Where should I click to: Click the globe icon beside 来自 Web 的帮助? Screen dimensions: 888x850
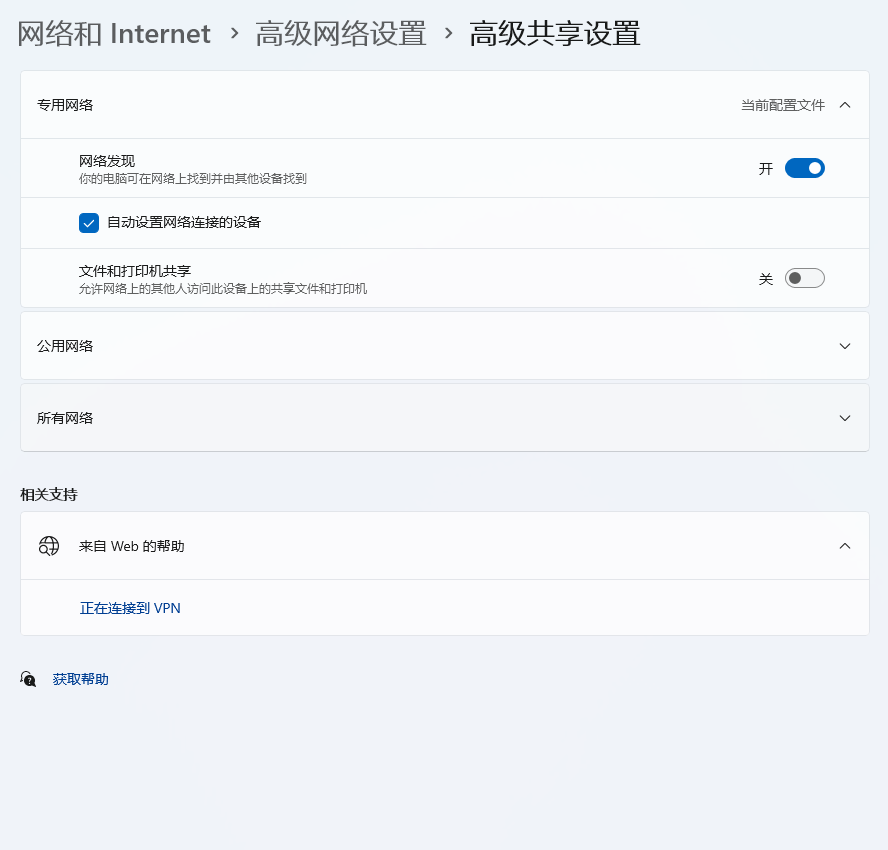tap(49, 546)
